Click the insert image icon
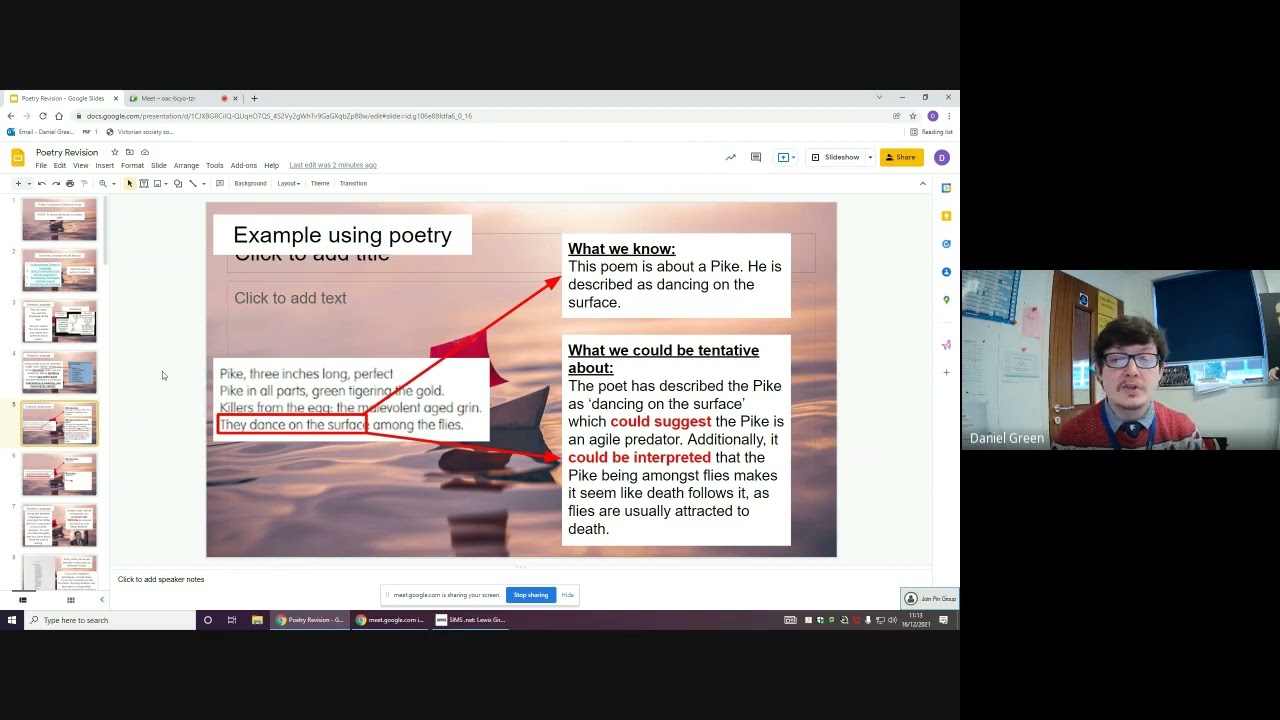Viewport: 1280px width, 720px height. (157, 183)
